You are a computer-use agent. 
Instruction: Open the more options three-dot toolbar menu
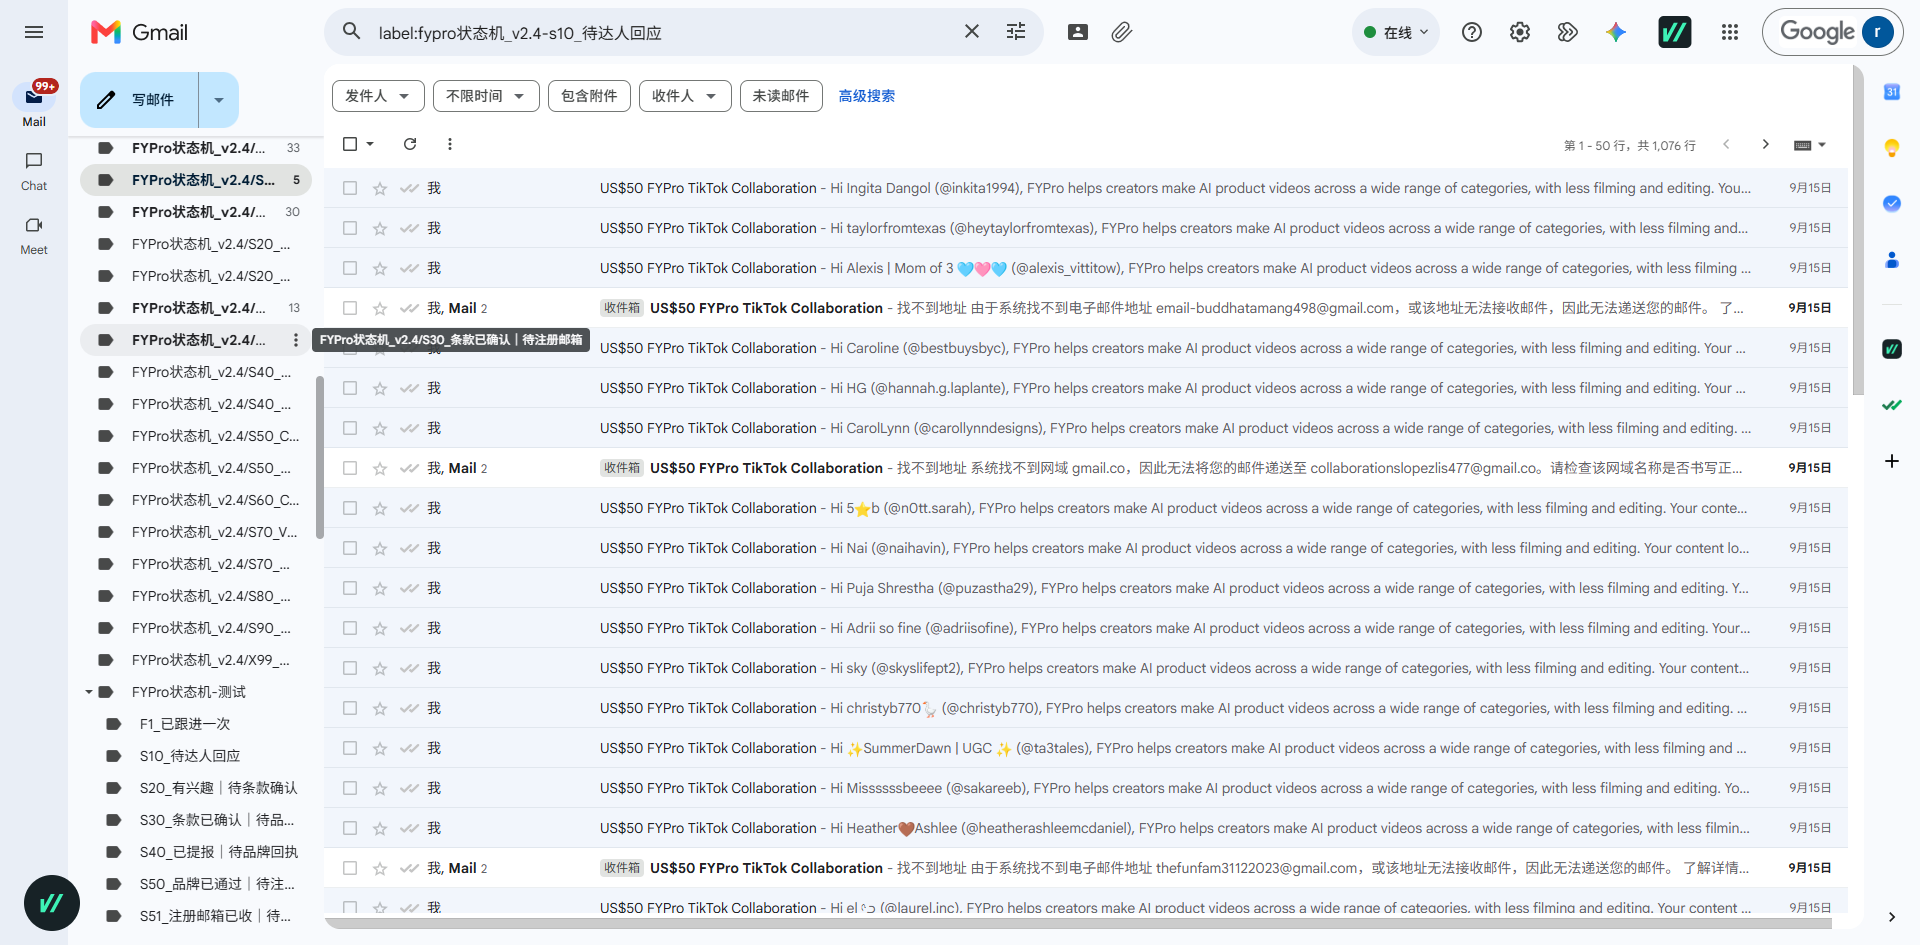(x=450, y=144)
